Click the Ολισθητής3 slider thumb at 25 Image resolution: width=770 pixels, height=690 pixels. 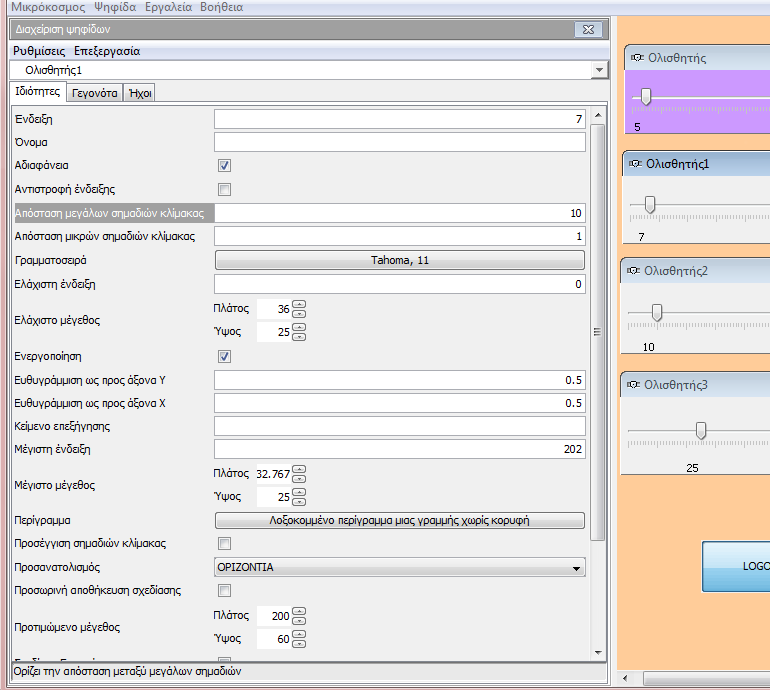point(701,431)
